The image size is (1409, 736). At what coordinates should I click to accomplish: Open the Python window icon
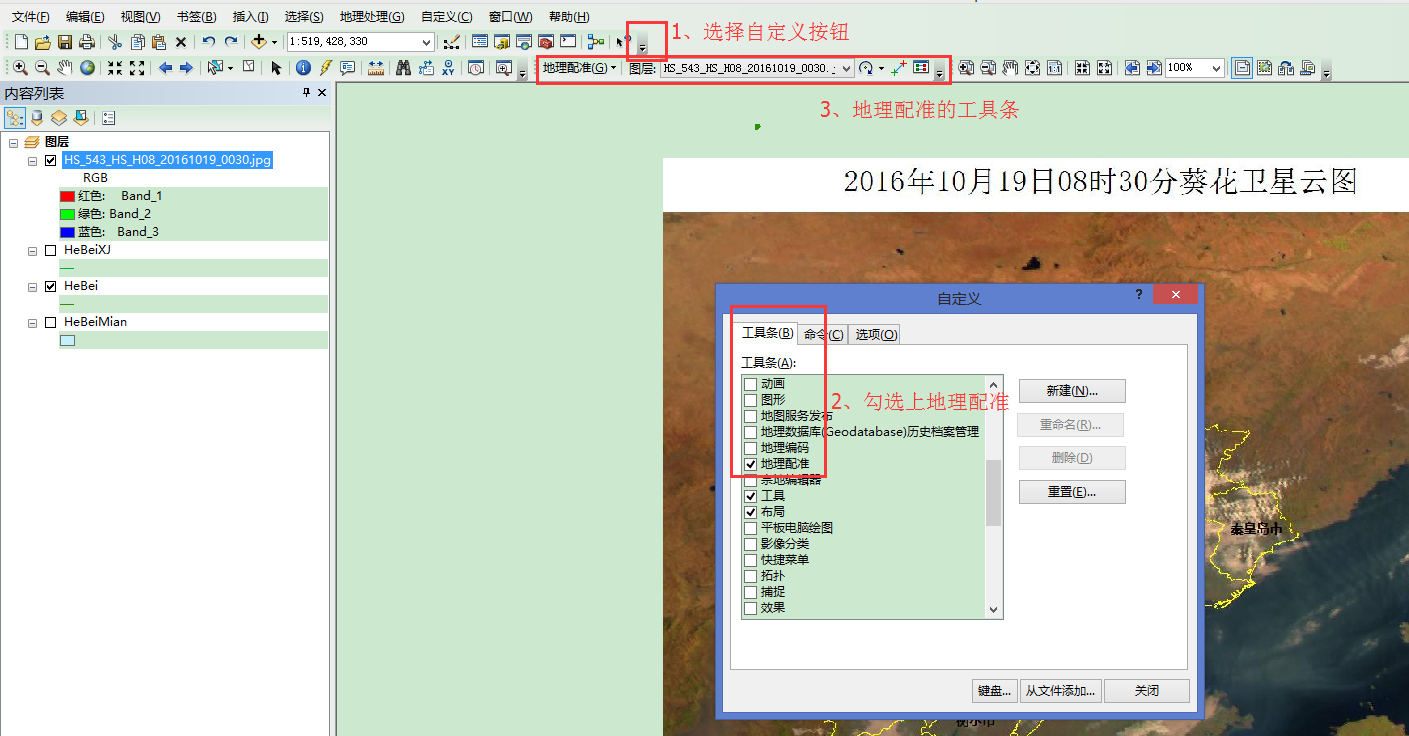pyautogui.click(x=568, y=42)
